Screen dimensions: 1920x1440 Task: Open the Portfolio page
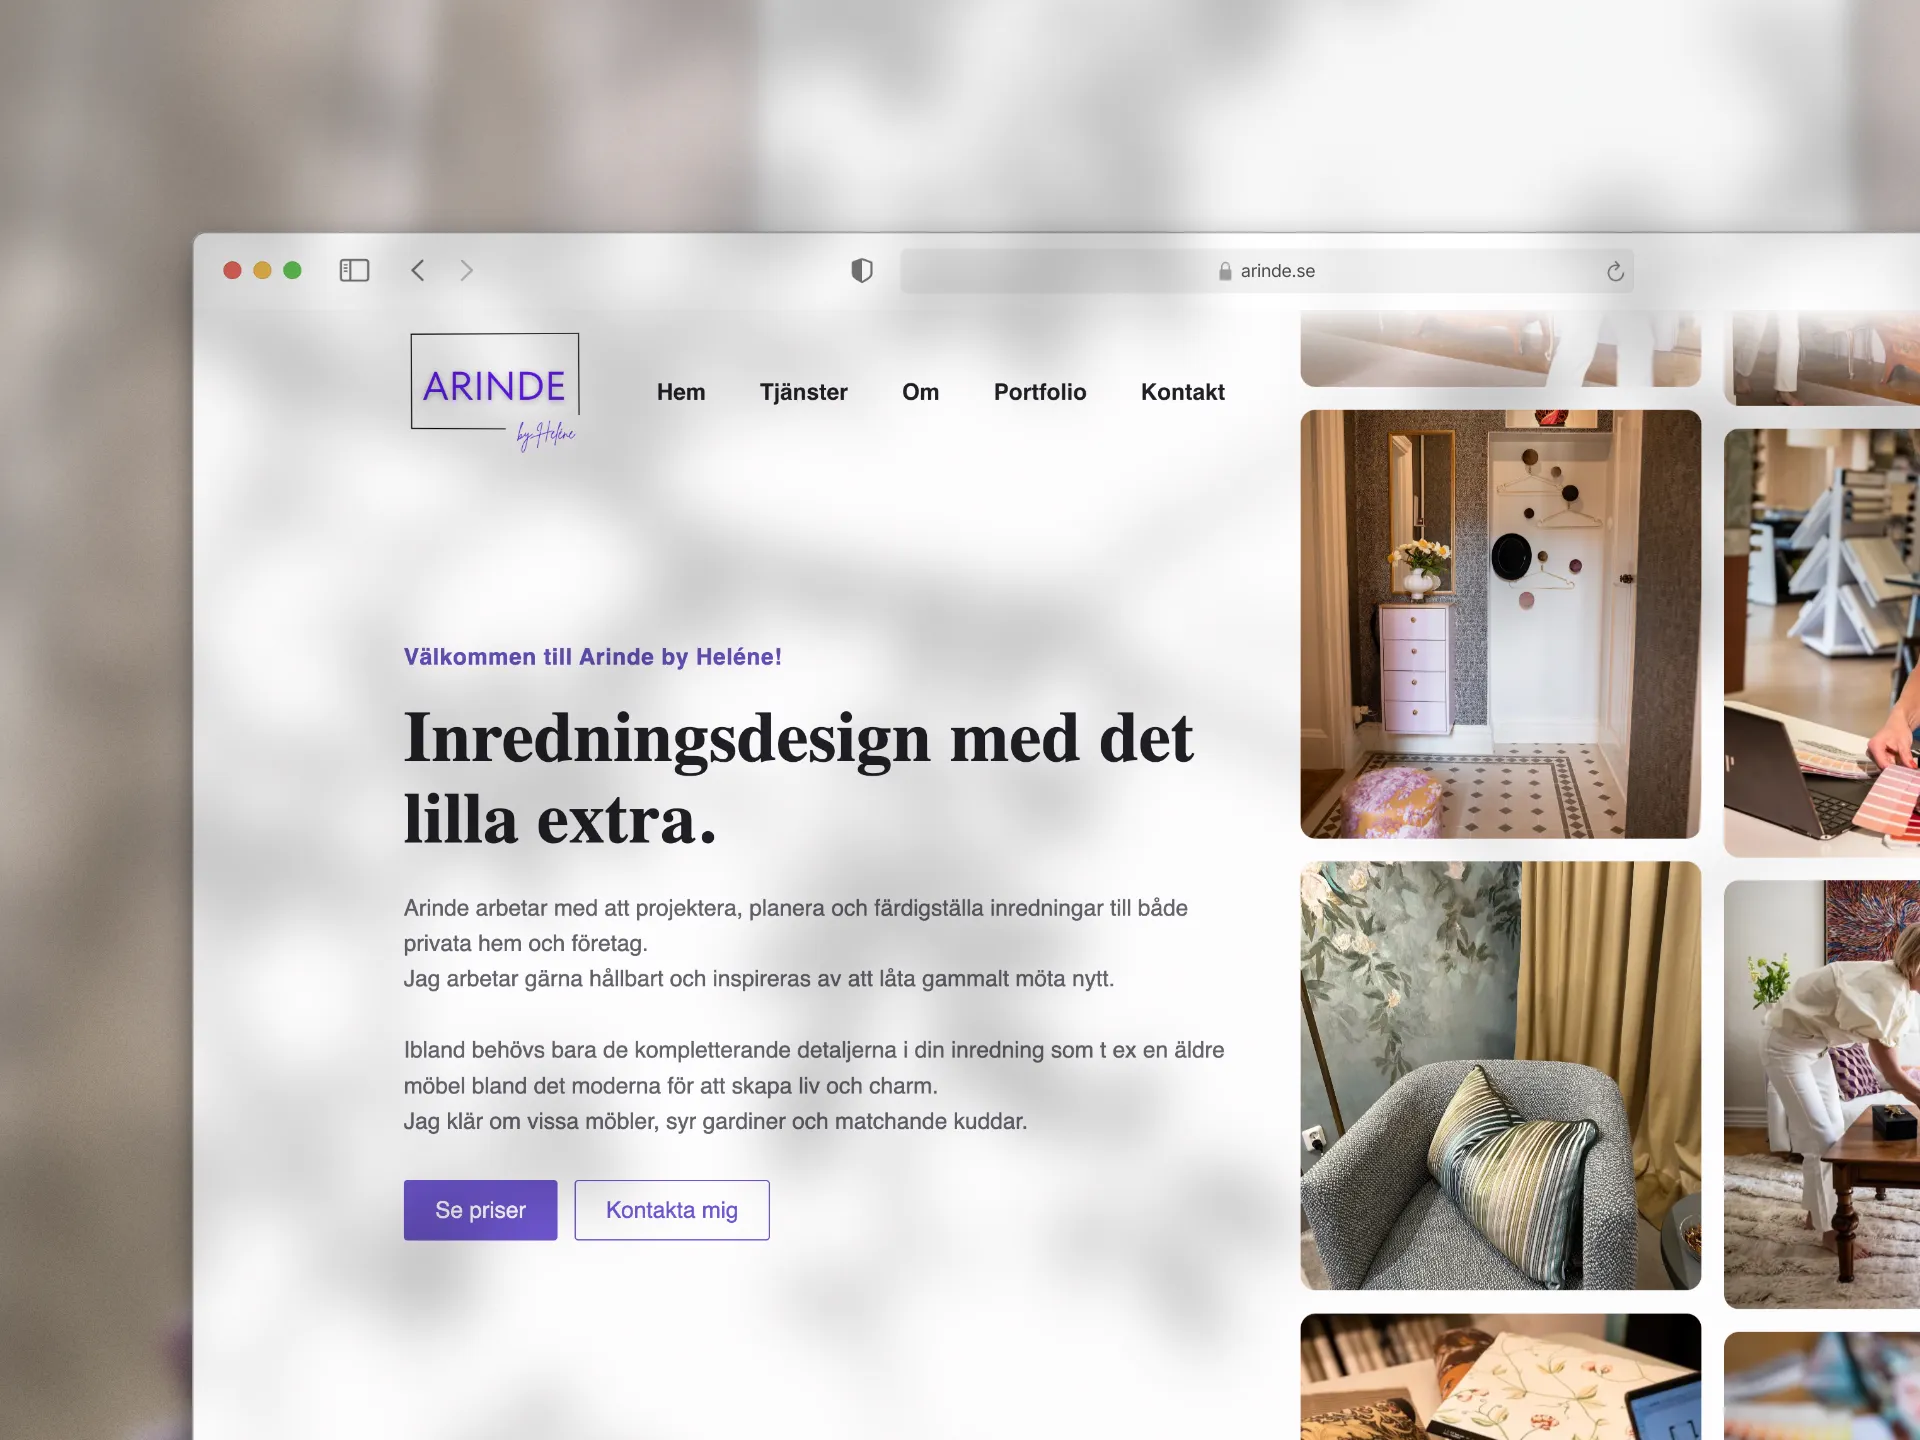click(1040, 392)
